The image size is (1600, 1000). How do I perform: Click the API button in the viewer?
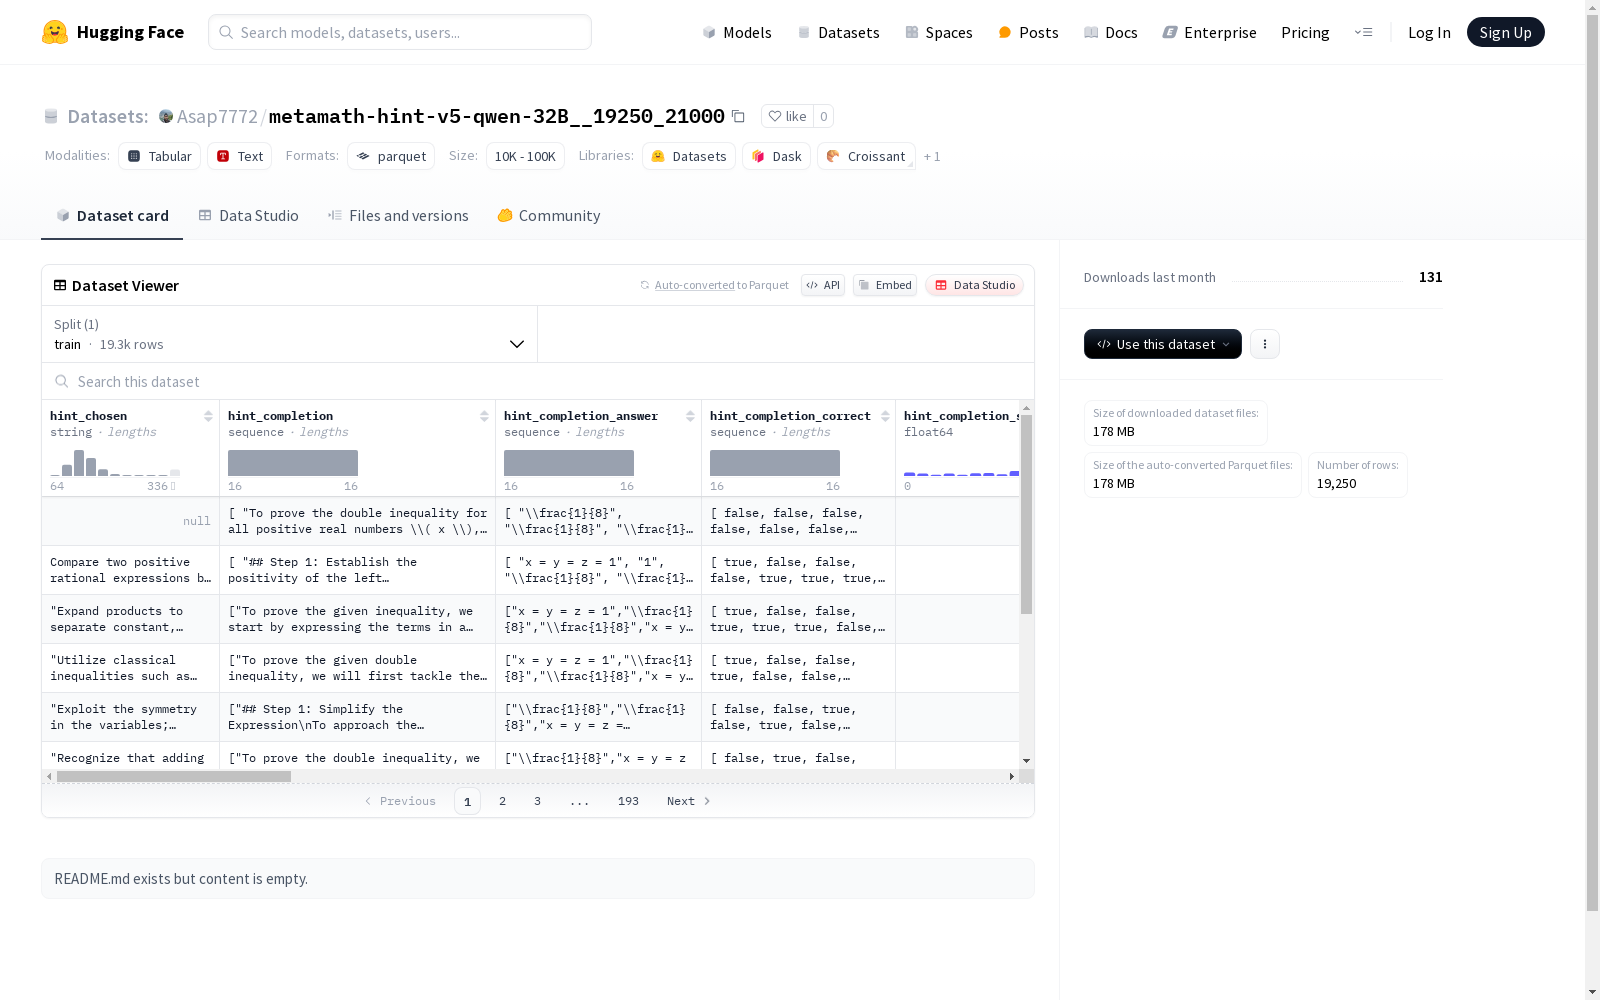click(823, 285)
